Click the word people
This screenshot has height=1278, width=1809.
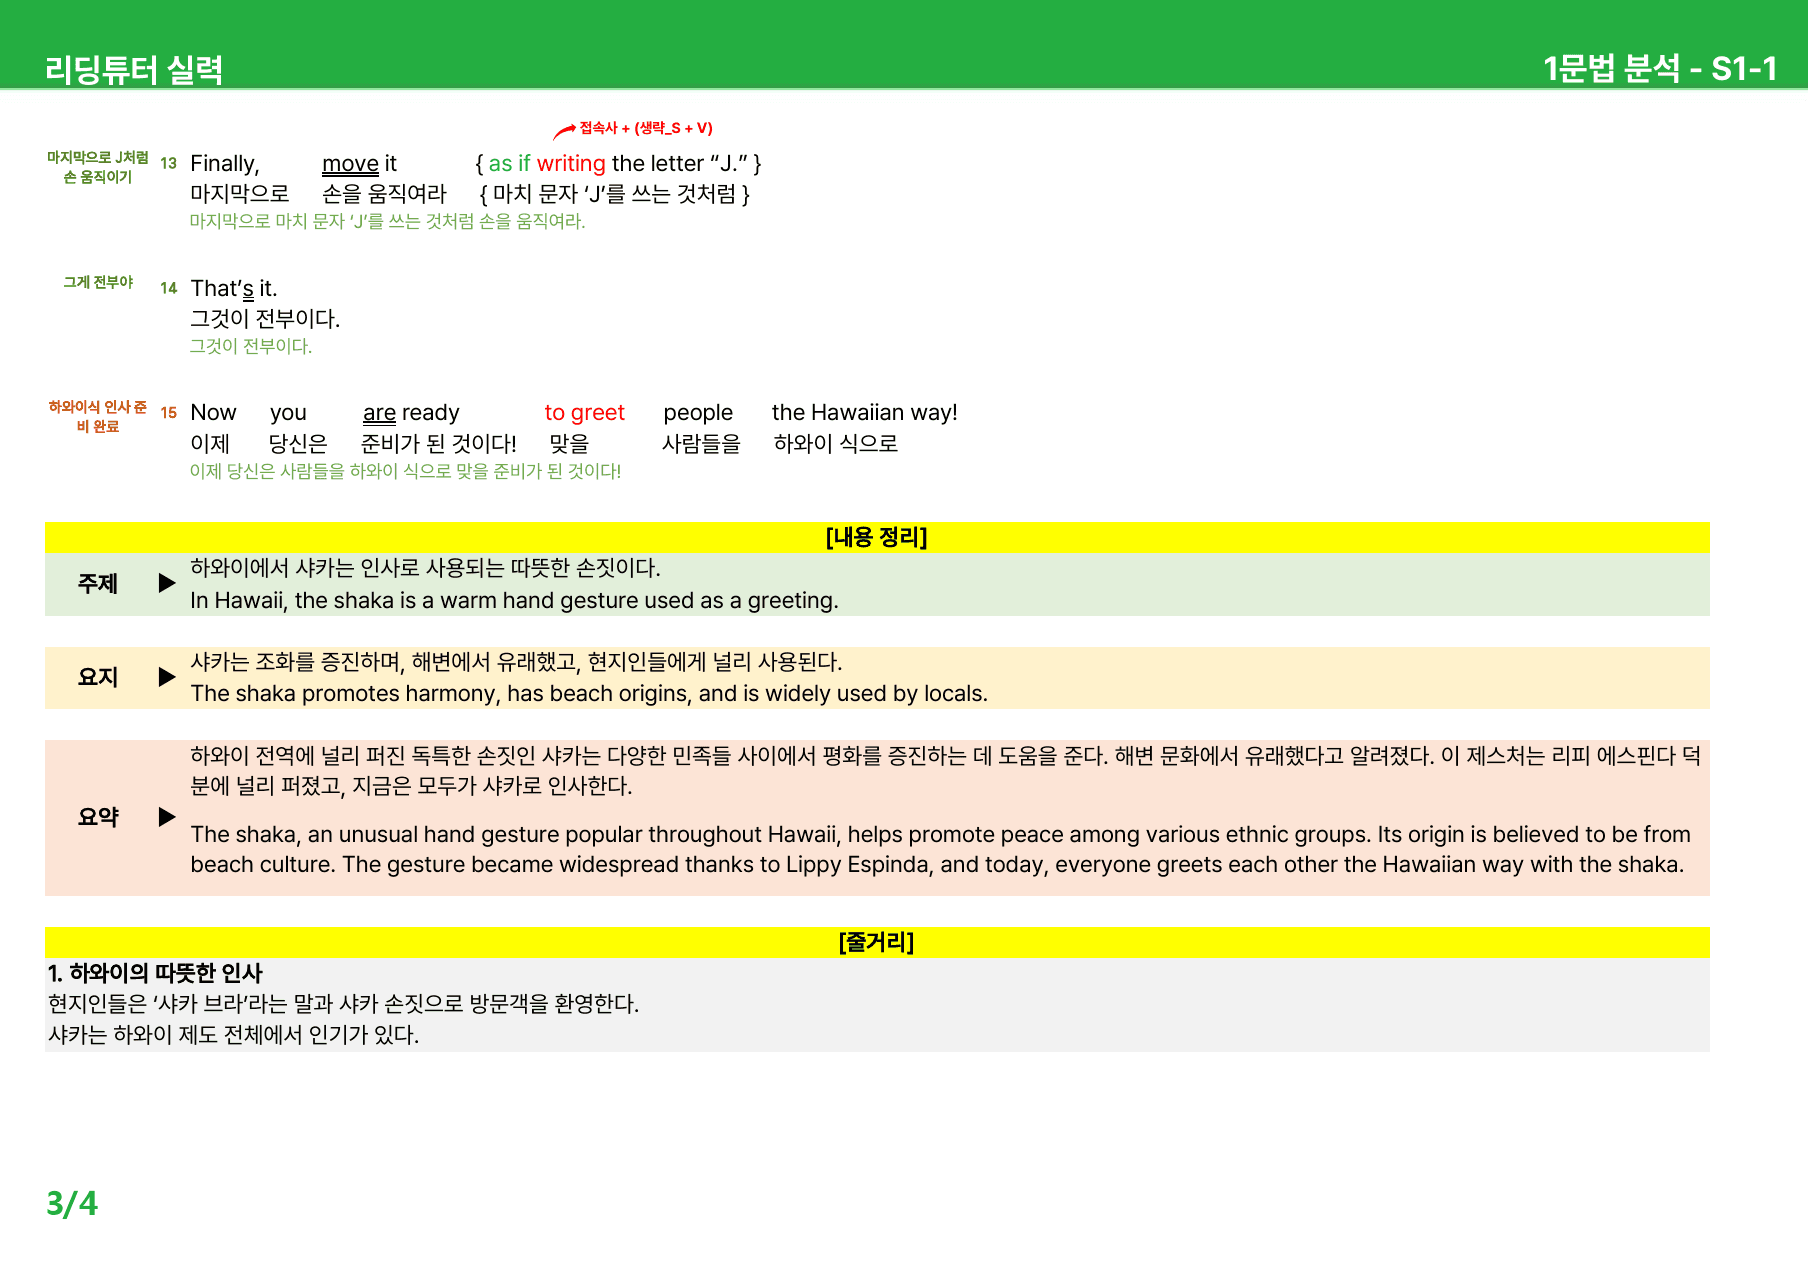pos(698,413)
